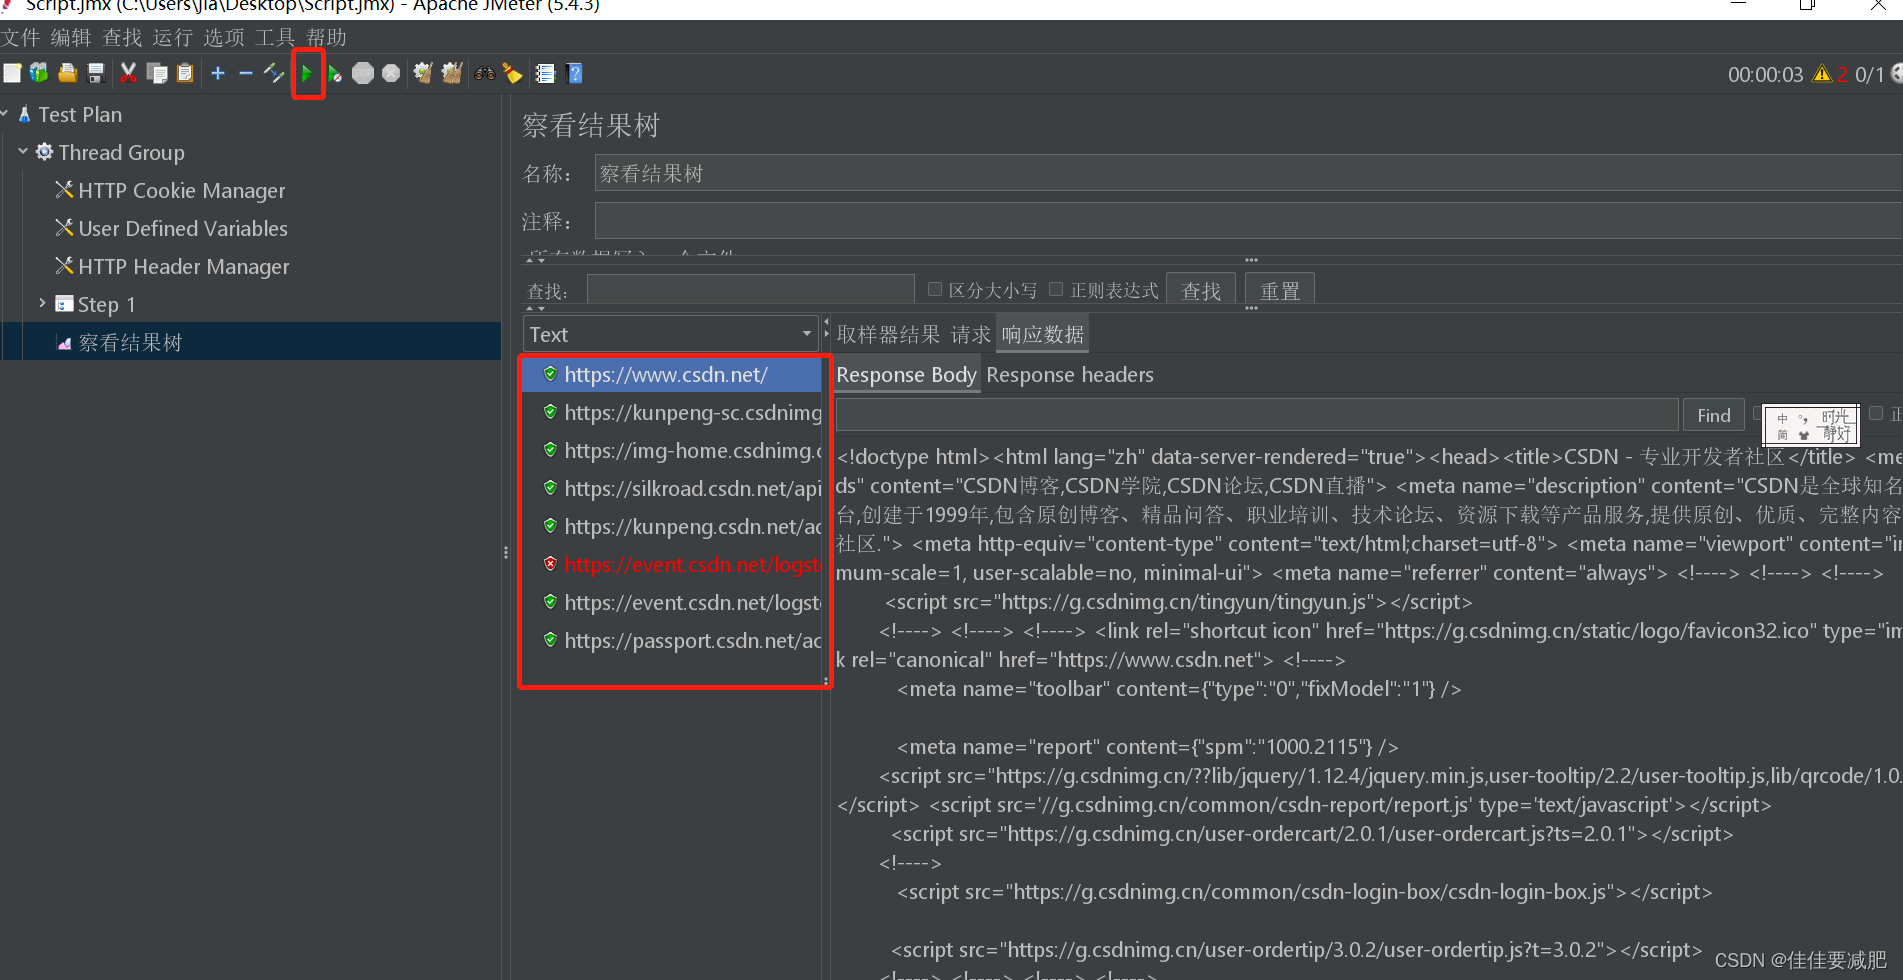Open the templates icon
Screen dimensions: 1903x980
tap(39, 73)
